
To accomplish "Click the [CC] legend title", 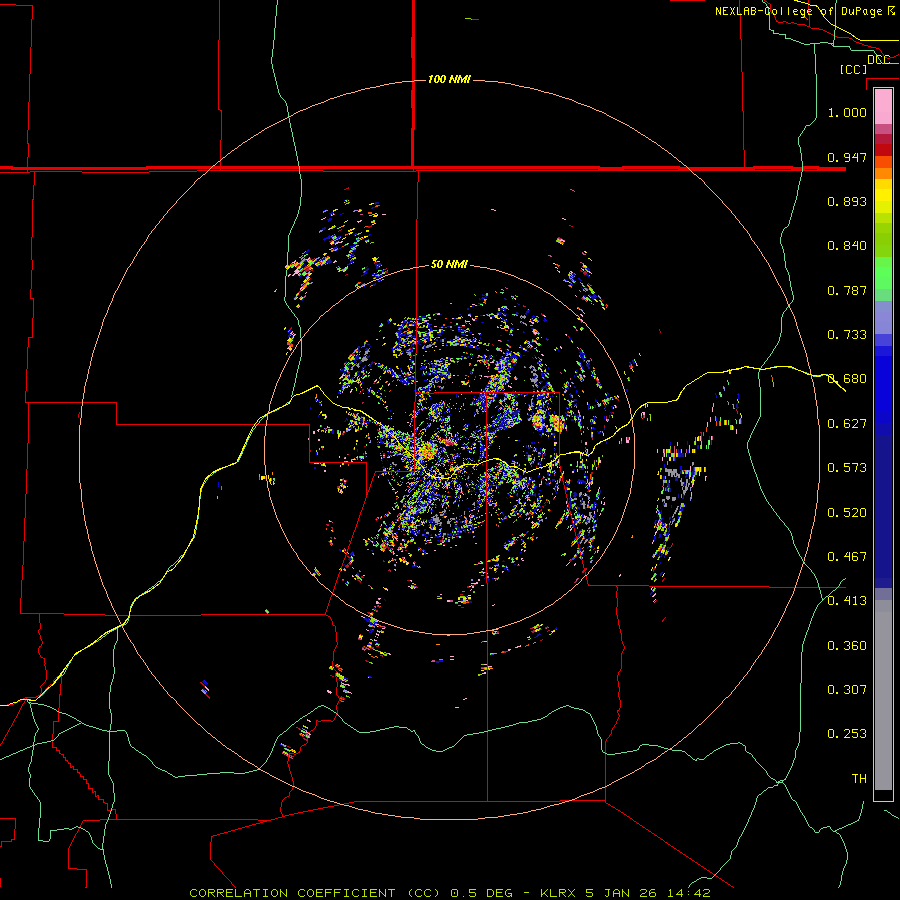I will point(853,69).
